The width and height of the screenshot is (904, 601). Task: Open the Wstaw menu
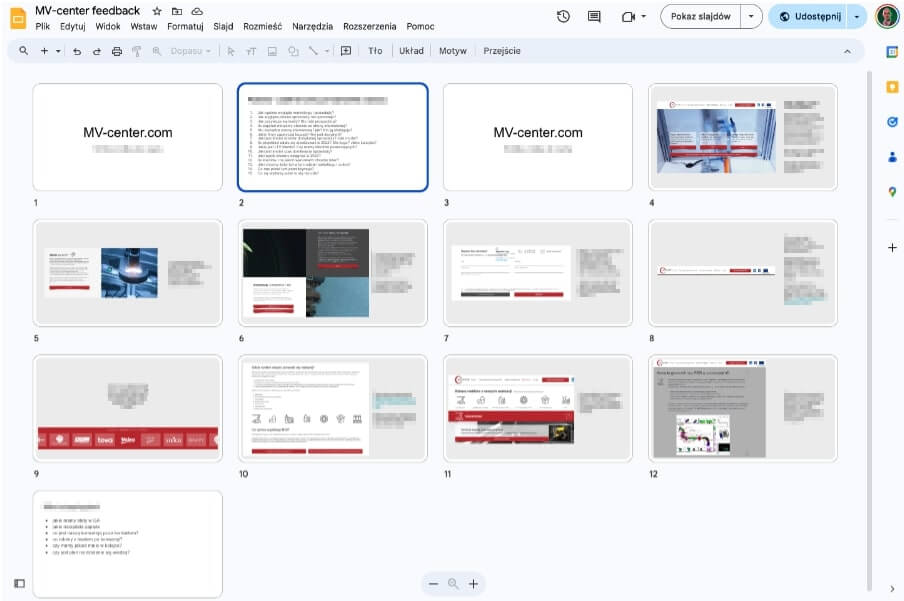(x=143, y=26)
